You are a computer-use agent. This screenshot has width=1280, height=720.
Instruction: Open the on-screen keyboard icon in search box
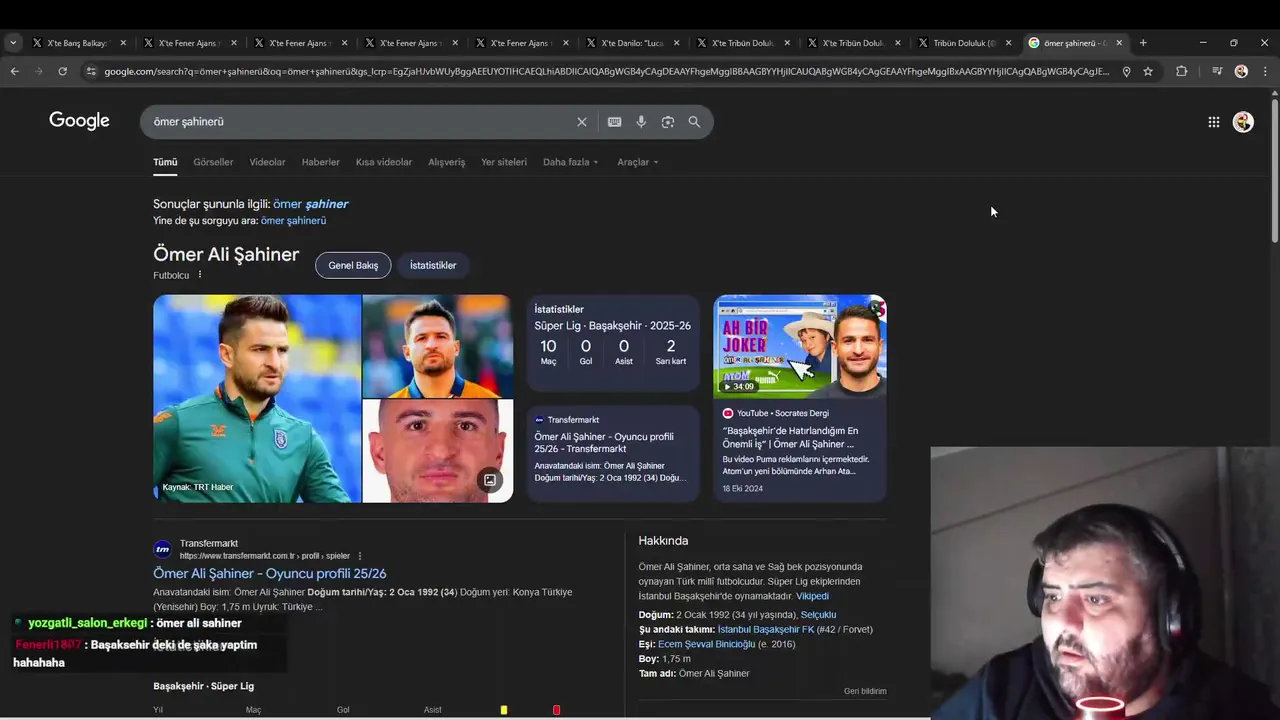(x=614, y=122)
